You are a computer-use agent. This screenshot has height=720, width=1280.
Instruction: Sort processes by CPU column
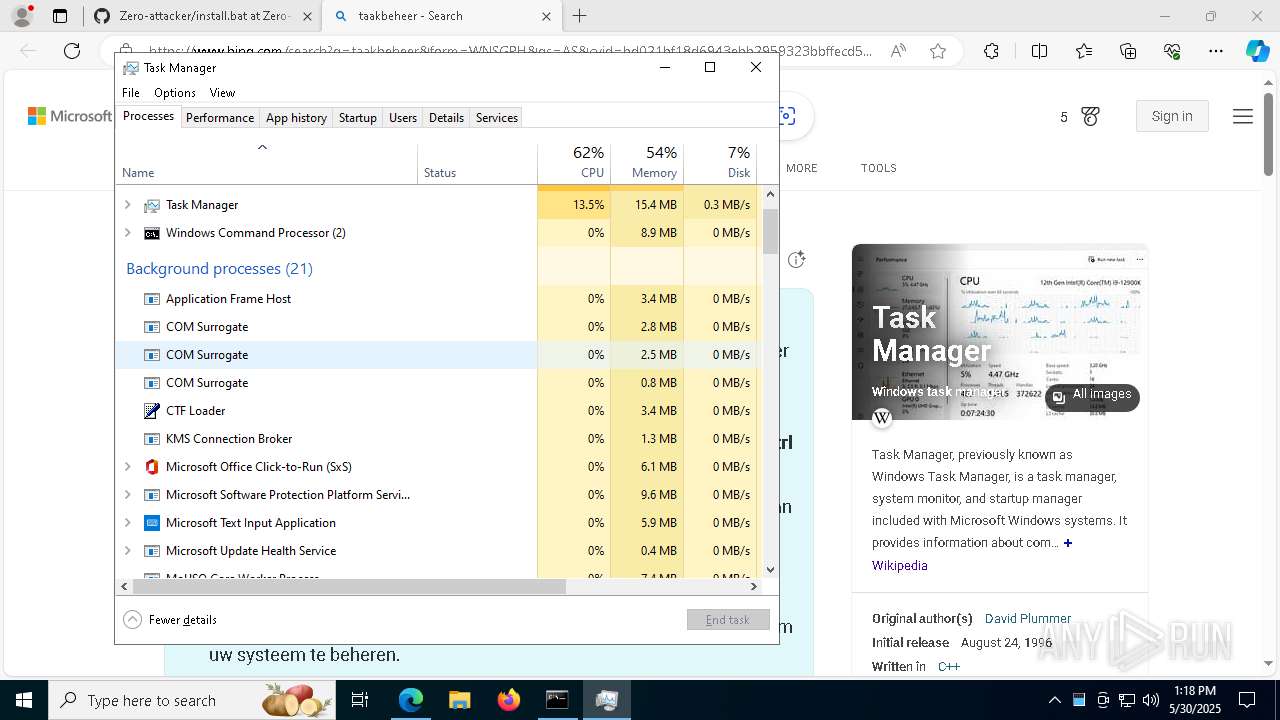click(x=573, y=164)
